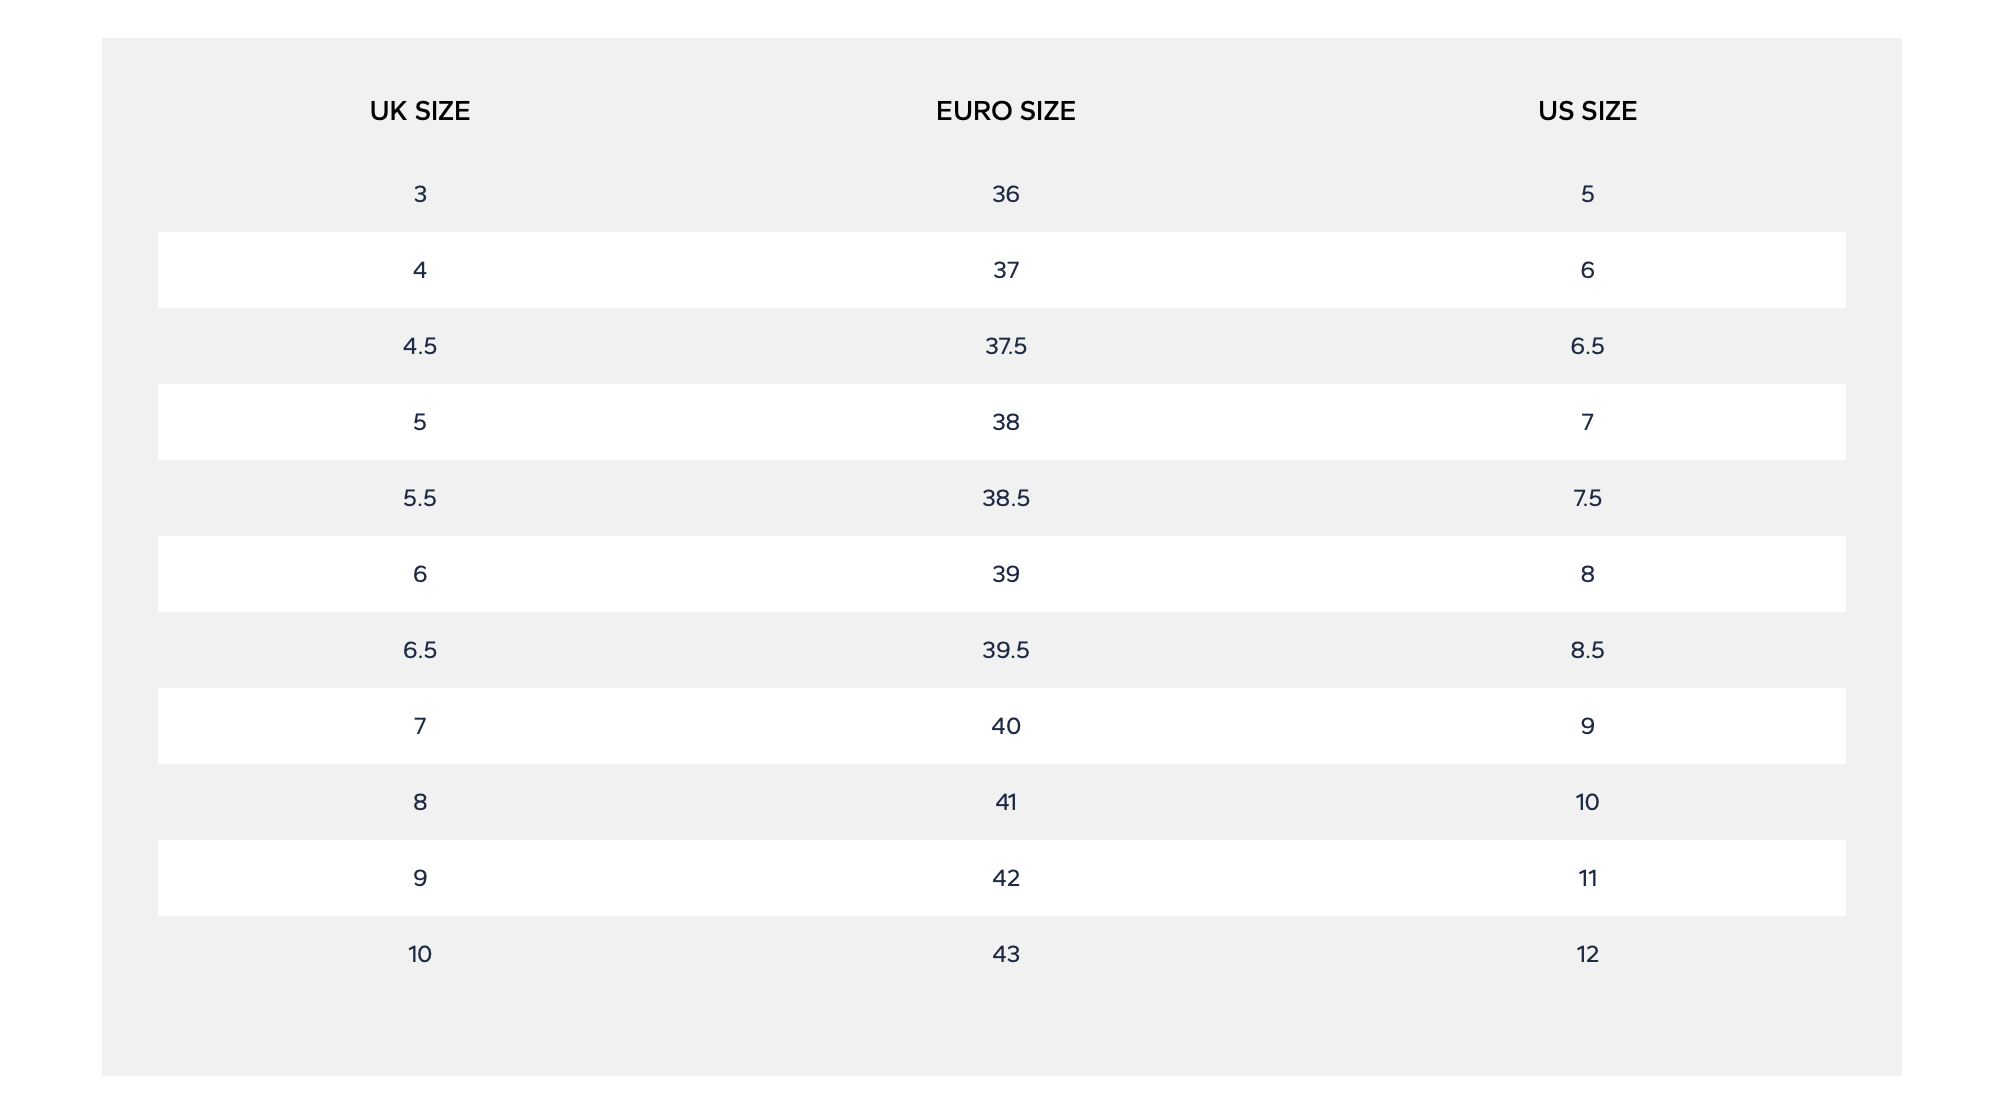The width and height of the screenshot is (1992, 1106).
Task: Click the US SIZE column header
Action: (x=1587, y=111)
